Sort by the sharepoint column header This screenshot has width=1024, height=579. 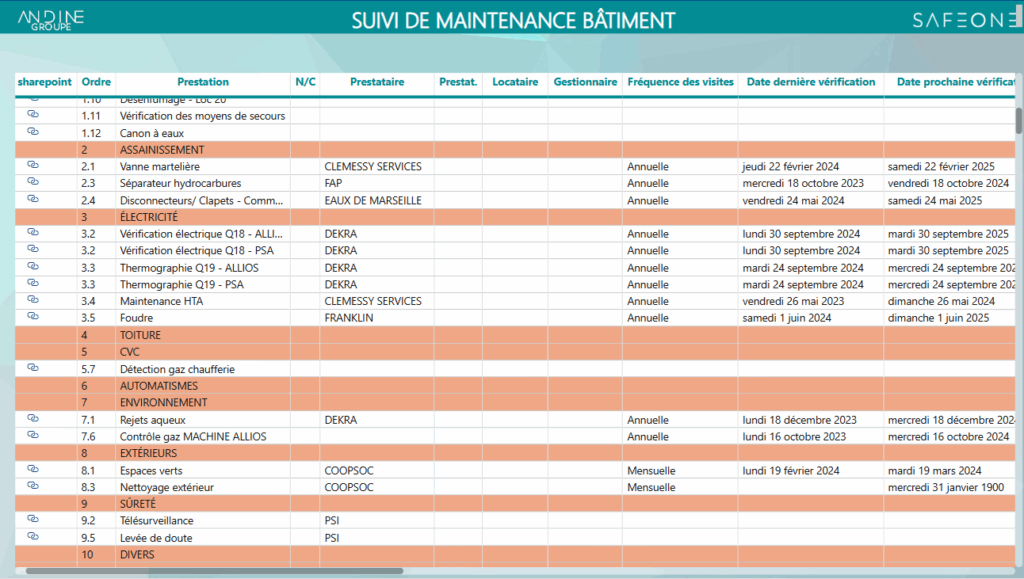tap(45, 82)
